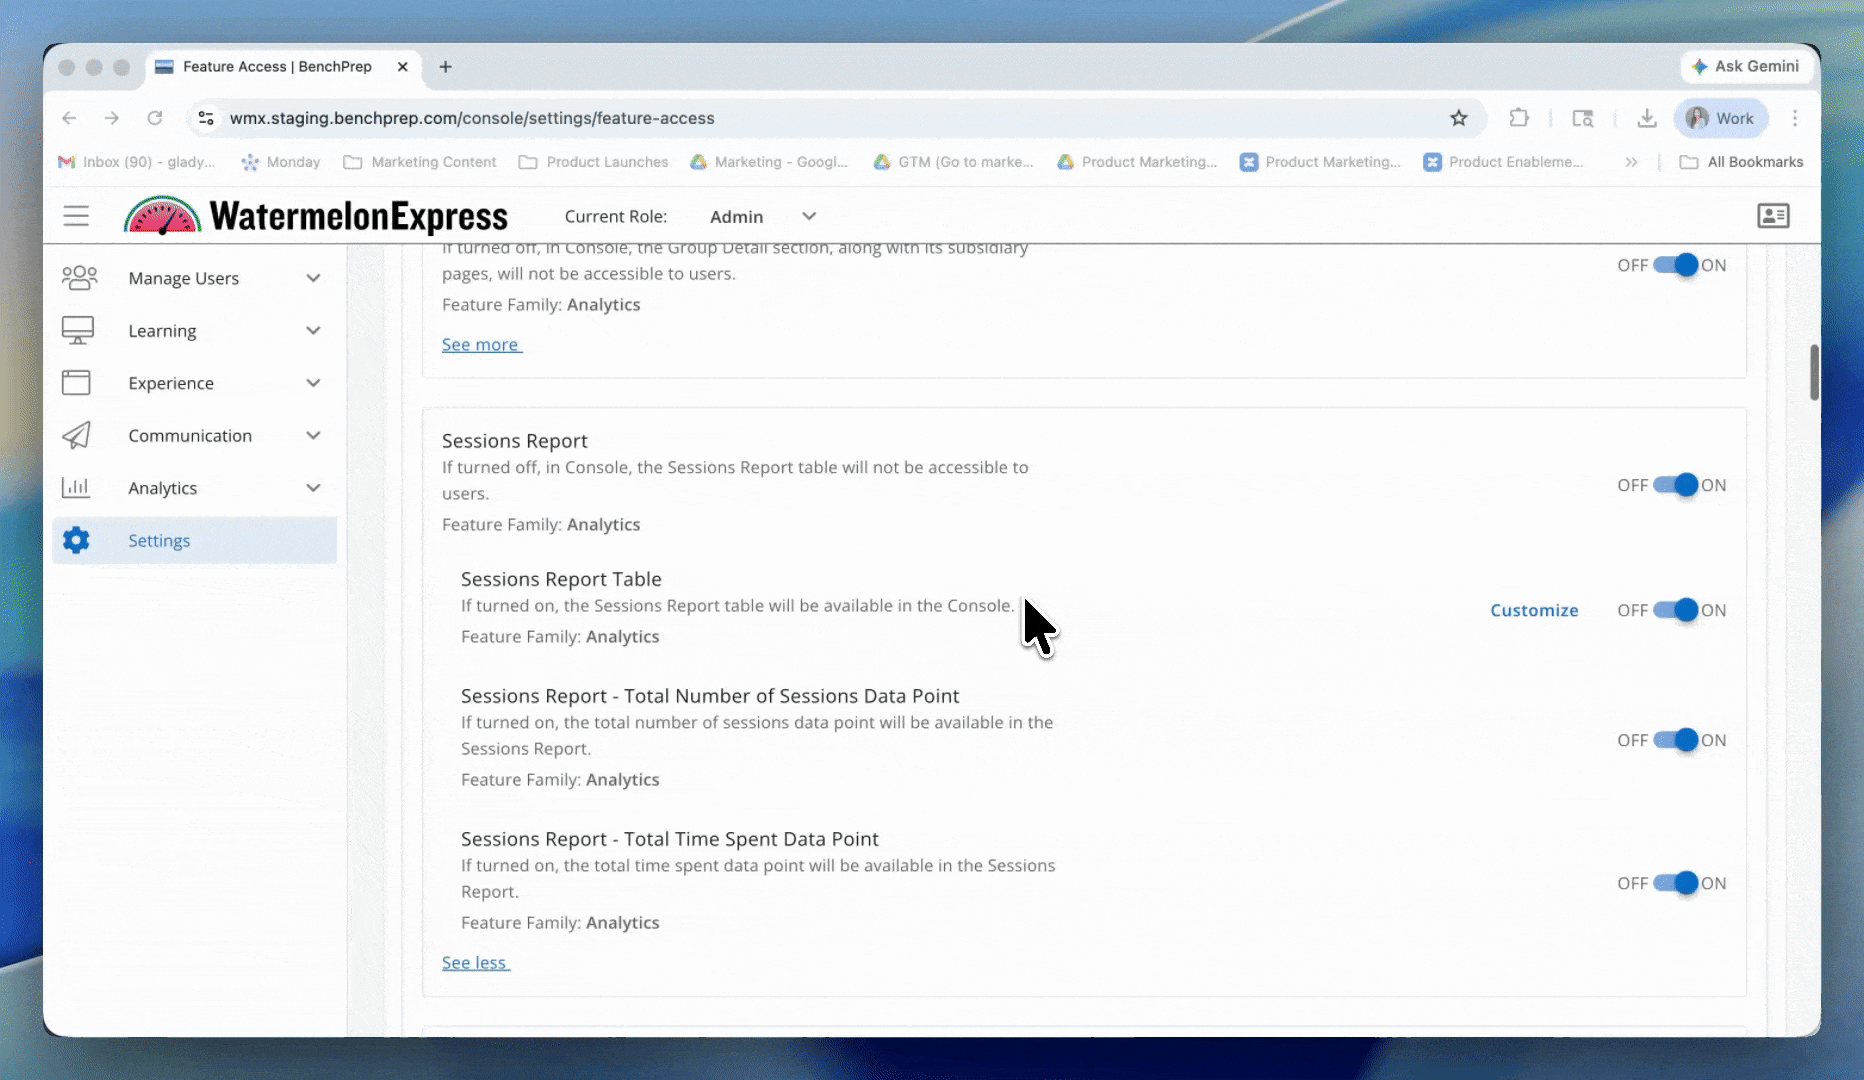Bookmark page with star icon
This screenshot has width=1864, height=1080.
click(x=1459, y=118)
